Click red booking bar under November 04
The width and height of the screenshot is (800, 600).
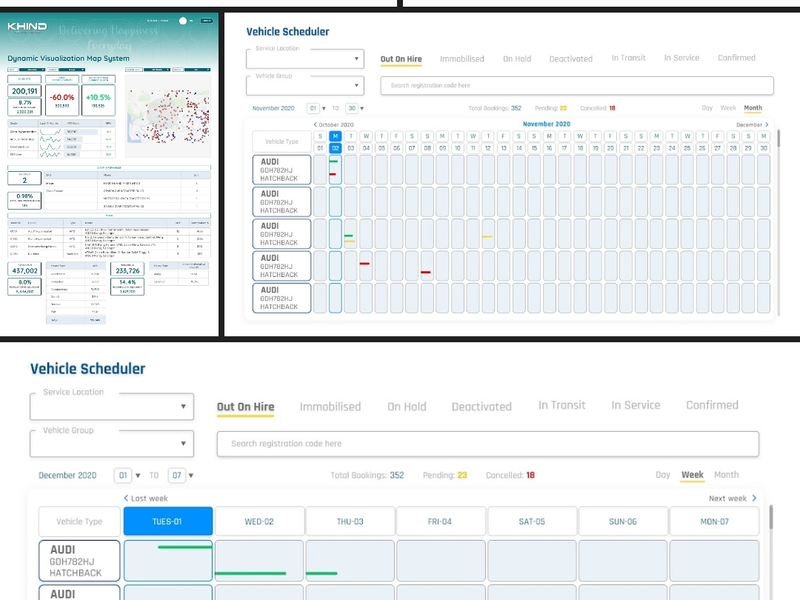click(x=365, y=263)
